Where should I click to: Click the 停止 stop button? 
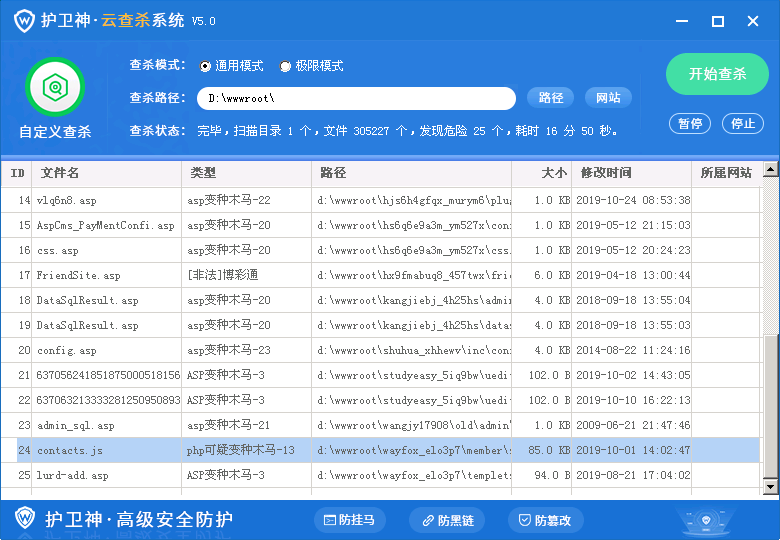click(x=743, y=123)
